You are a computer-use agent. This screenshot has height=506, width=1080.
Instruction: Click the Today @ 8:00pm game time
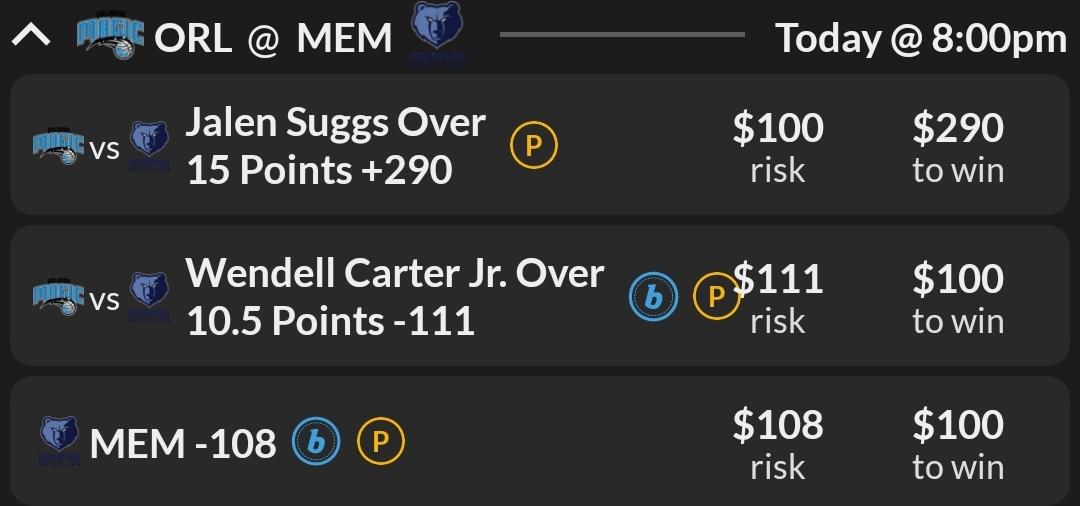pyautogui.click(x=921, y=38)
